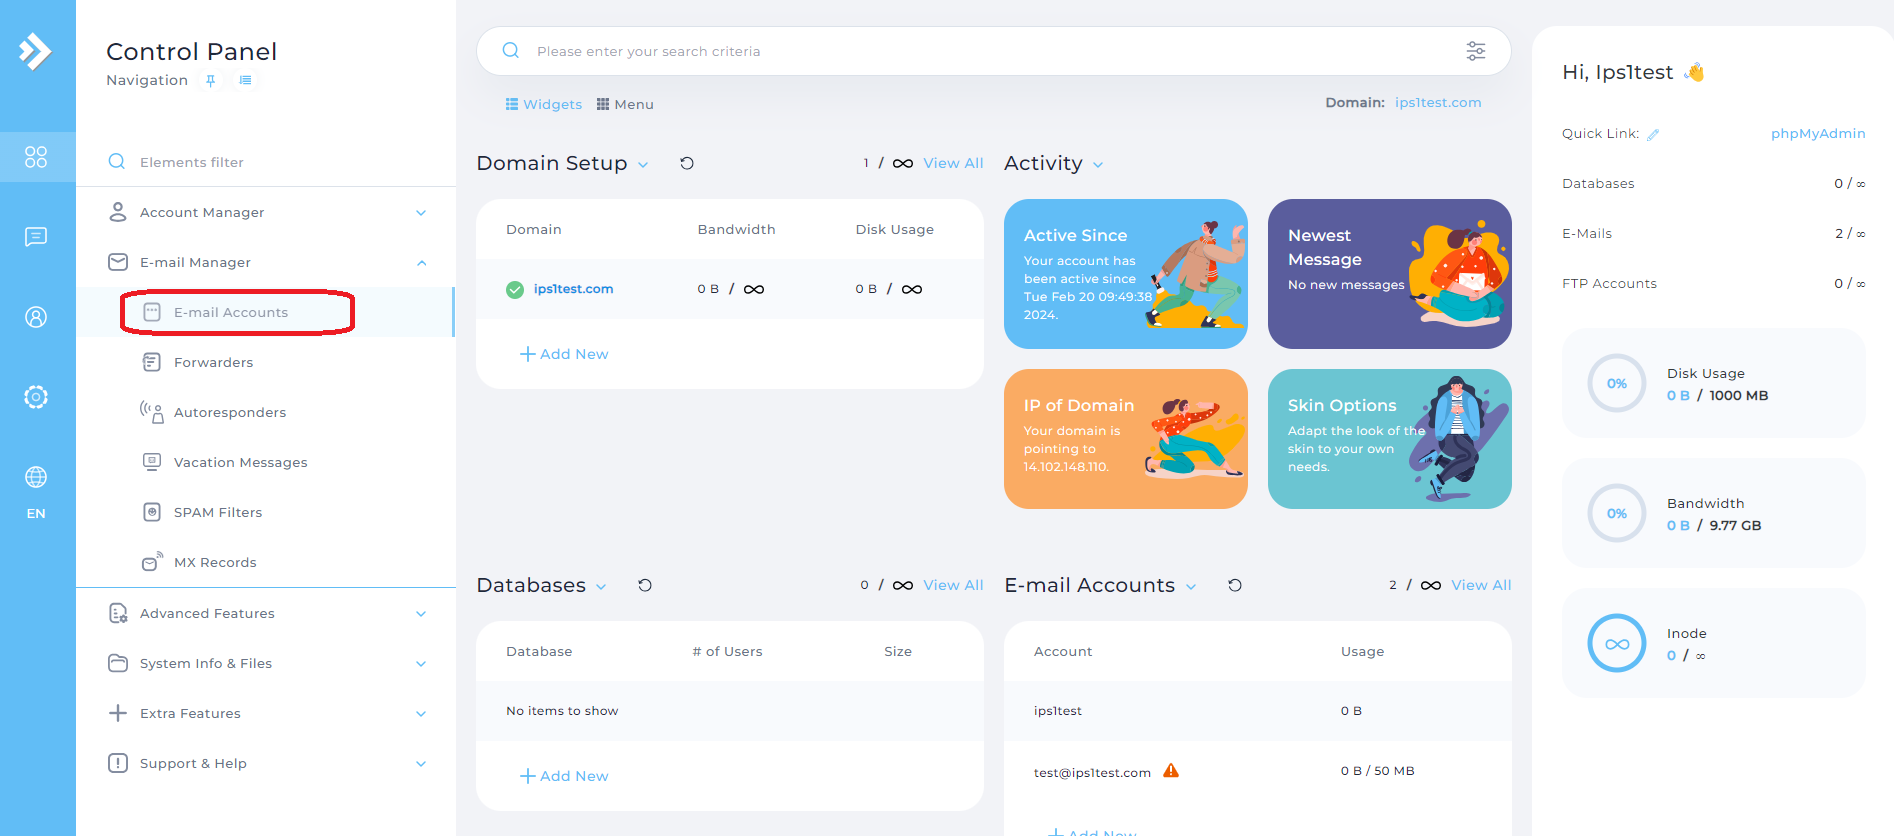Image resolution: width=1894 pixels, height=836 pixels.
Task: Open the phpMyAdmin quick link
Action: coord(1817,134)
